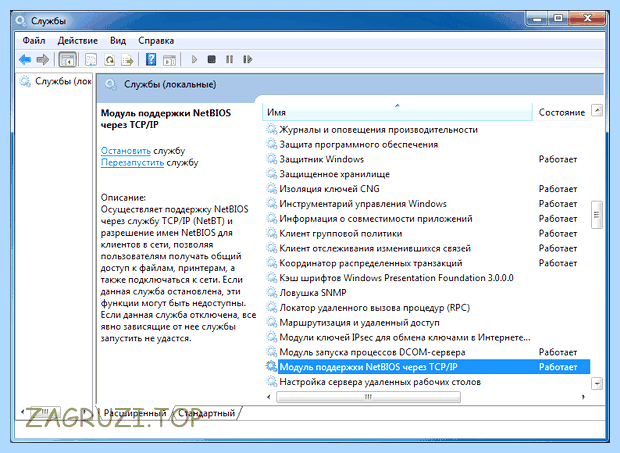Viewport: 620px width, 453px height.
Task: Sort by the Имя column header
Action: pyautogui.click(x=397, y=112)
